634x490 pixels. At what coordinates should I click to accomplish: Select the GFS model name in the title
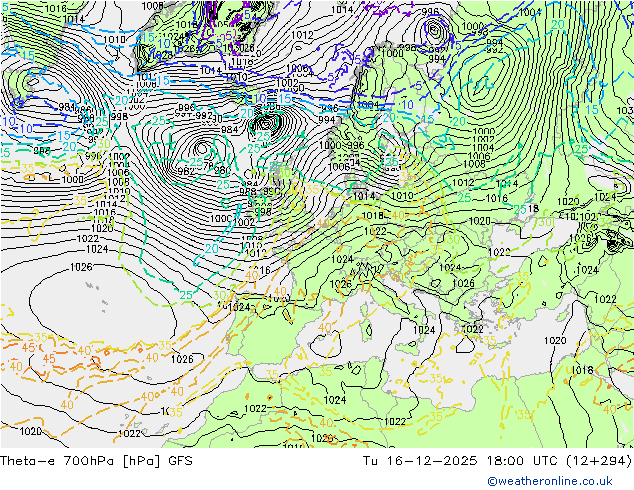[180, 460]
